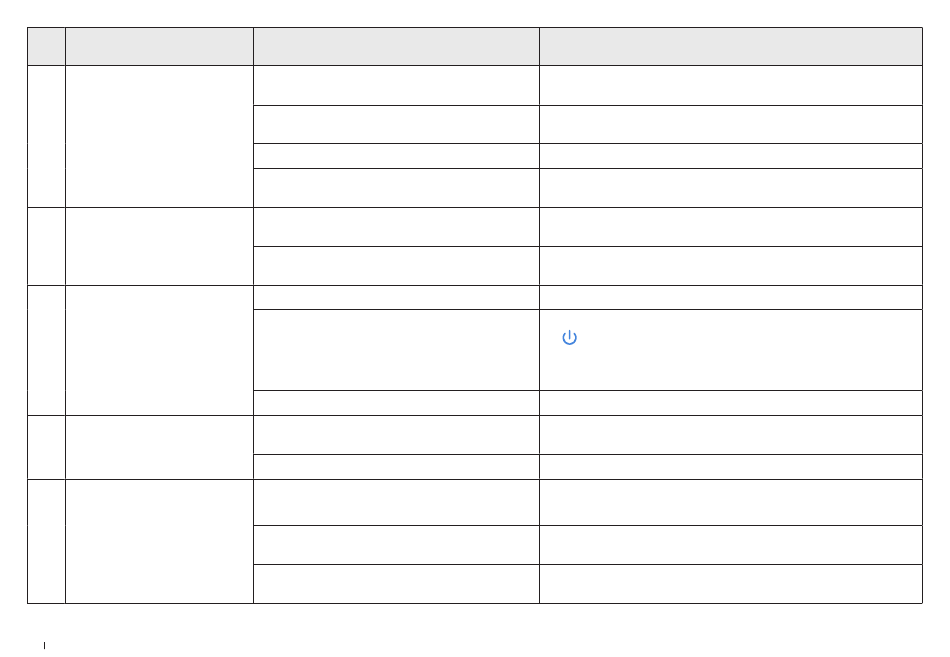Click the third-column cell left of the power icon

click(396, 350)
